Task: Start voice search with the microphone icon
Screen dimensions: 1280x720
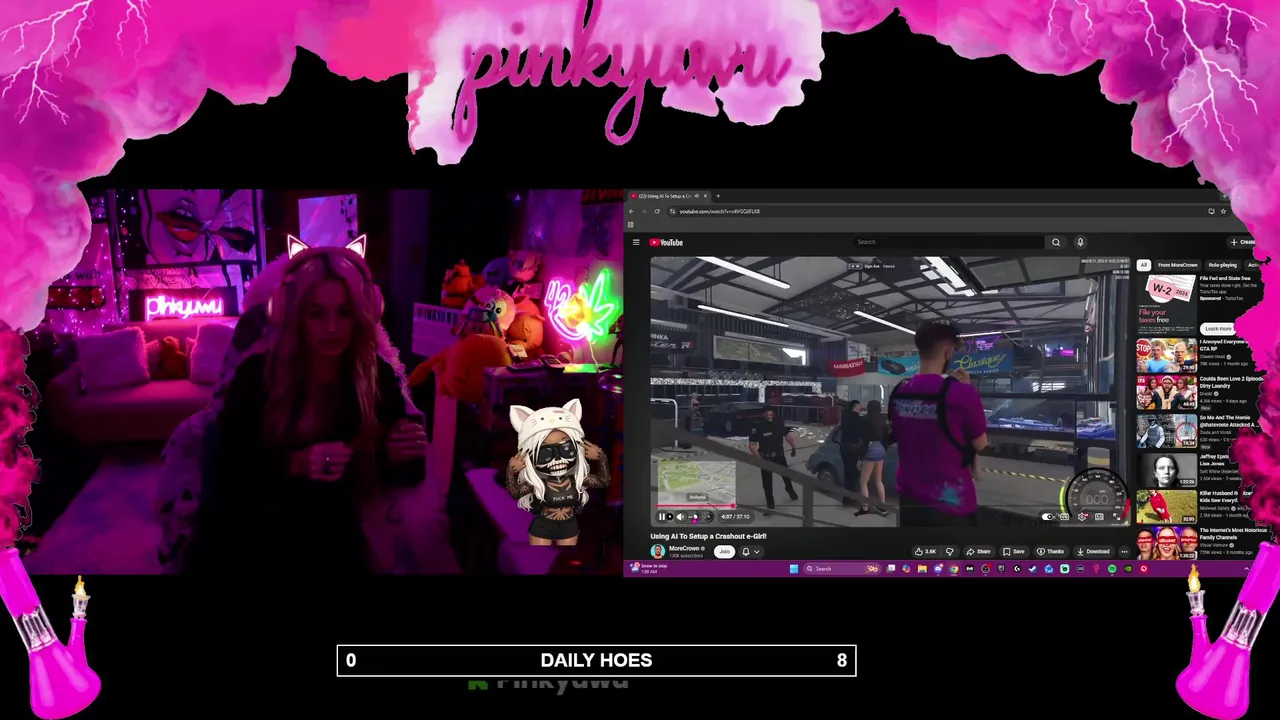Action: 1080,242
